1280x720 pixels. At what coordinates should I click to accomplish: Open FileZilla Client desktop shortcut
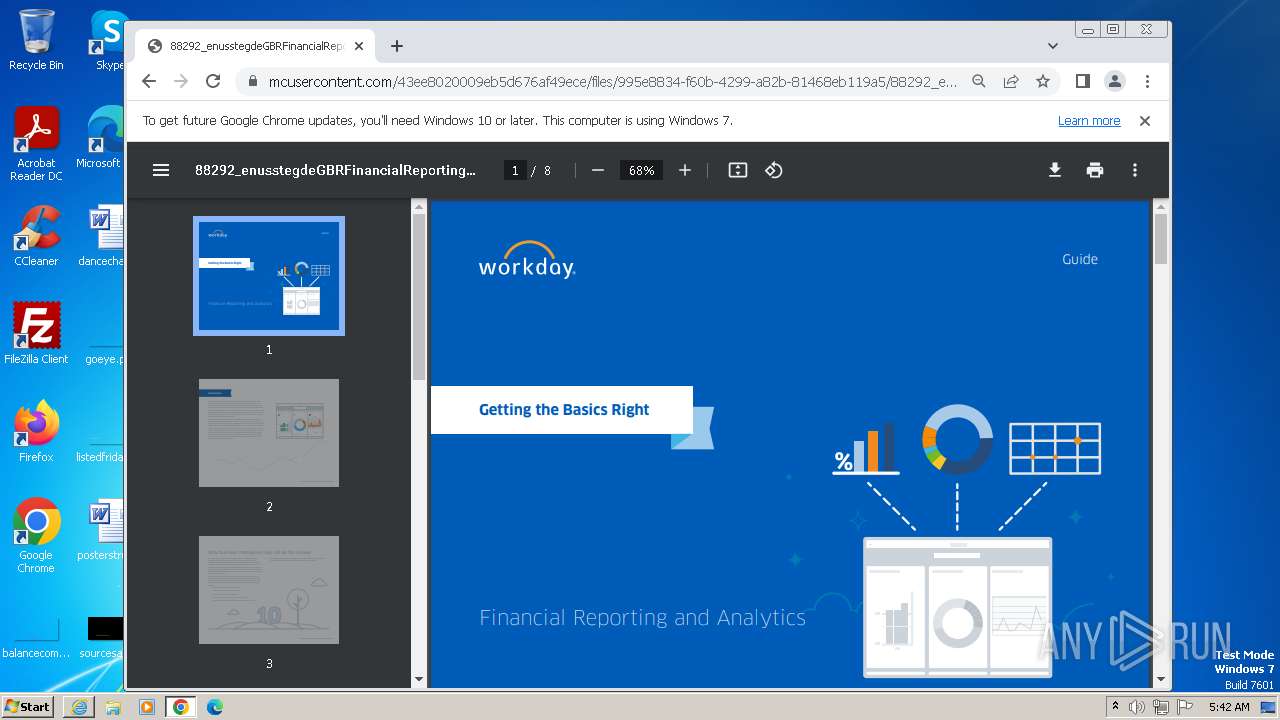[36, 334]
